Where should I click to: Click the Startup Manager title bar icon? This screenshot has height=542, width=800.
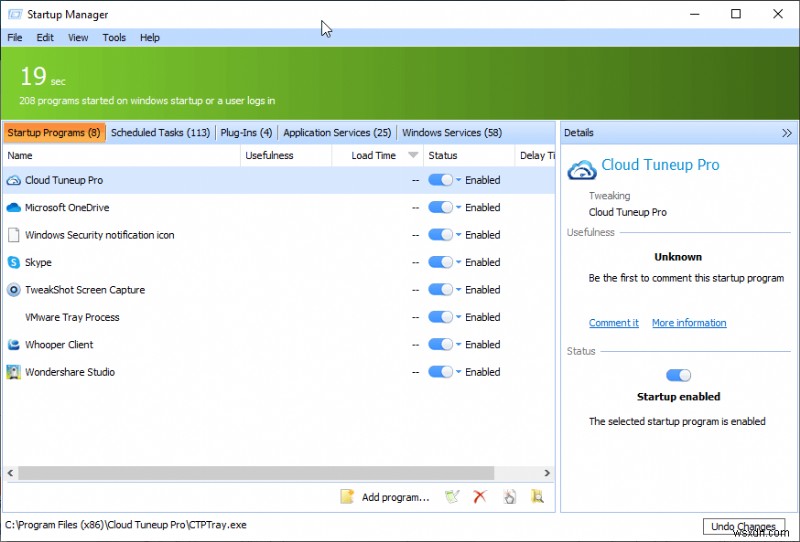(15, 14)
